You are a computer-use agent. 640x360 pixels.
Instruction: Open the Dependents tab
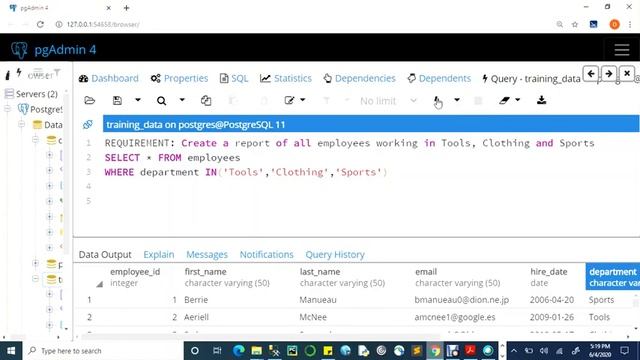click(x=439, y=78)
